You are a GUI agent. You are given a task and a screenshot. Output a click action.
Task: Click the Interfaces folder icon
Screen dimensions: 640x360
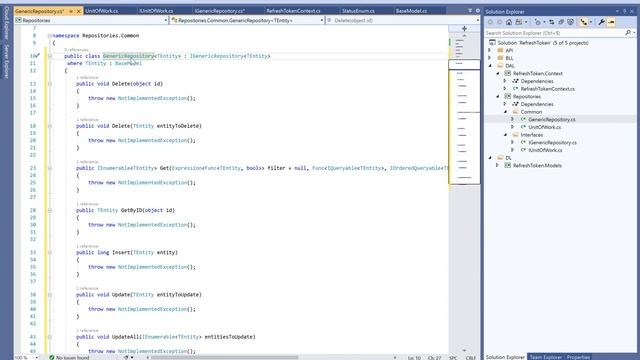click(516, 135)
